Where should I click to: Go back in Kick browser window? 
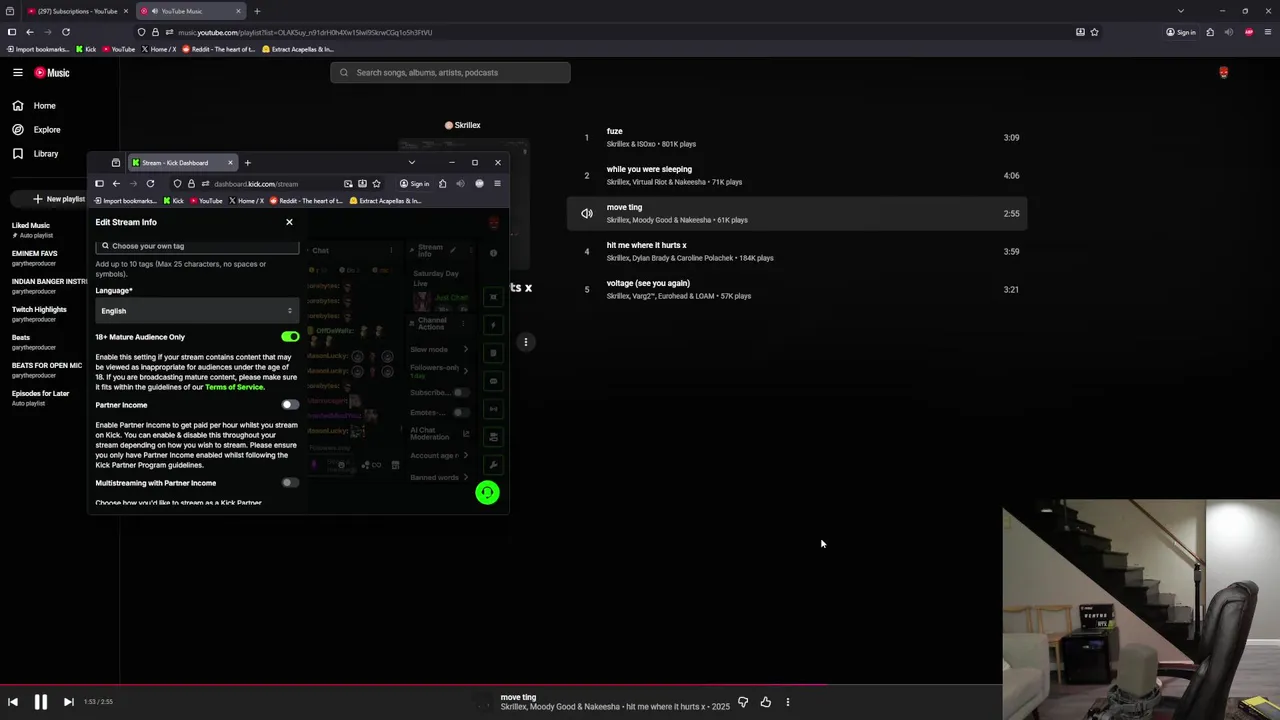click(116, 183)
